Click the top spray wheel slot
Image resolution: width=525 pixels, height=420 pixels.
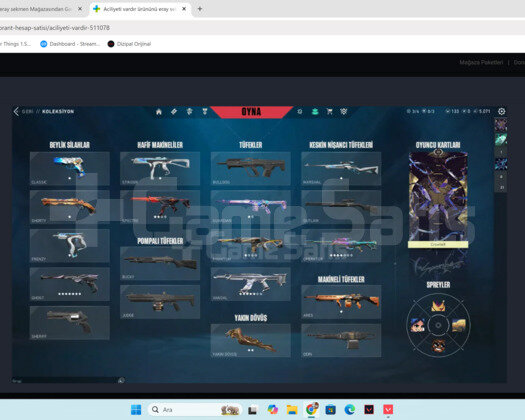(x=438, y=305)
